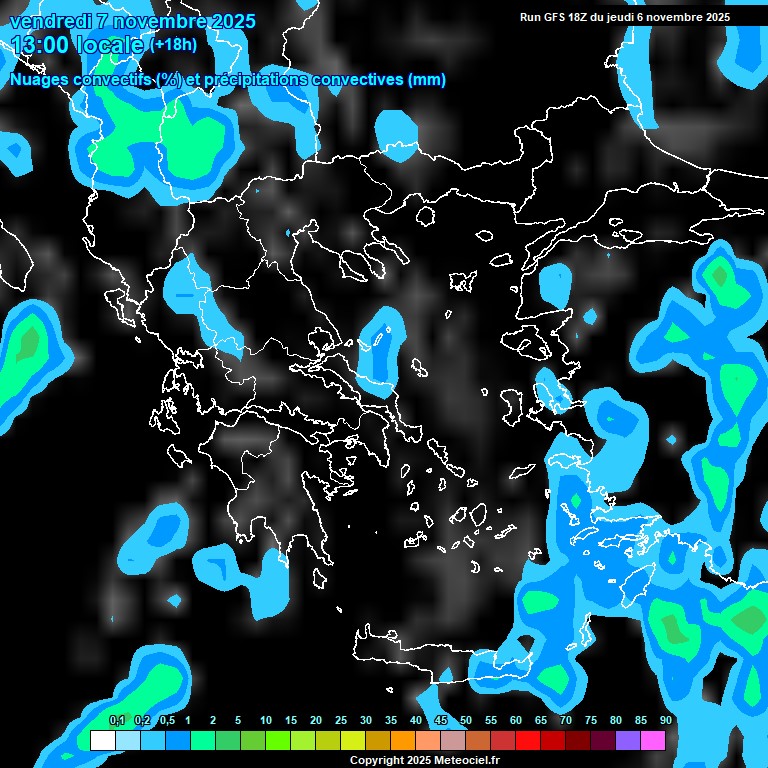Select the turquoise-green swatch between 1 and 2
The width and height of the screenshot is (768, 768).
tap(203, 740)
